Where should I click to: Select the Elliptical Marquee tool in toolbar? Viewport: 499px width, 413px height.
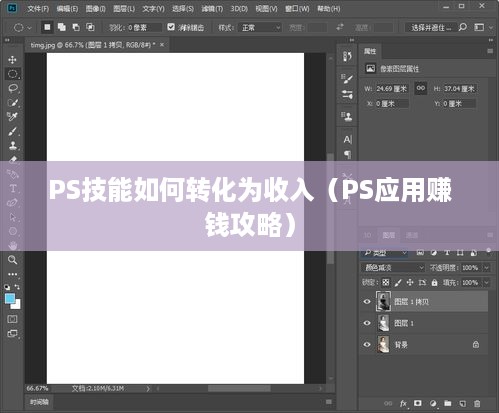(x=13, y=74)
